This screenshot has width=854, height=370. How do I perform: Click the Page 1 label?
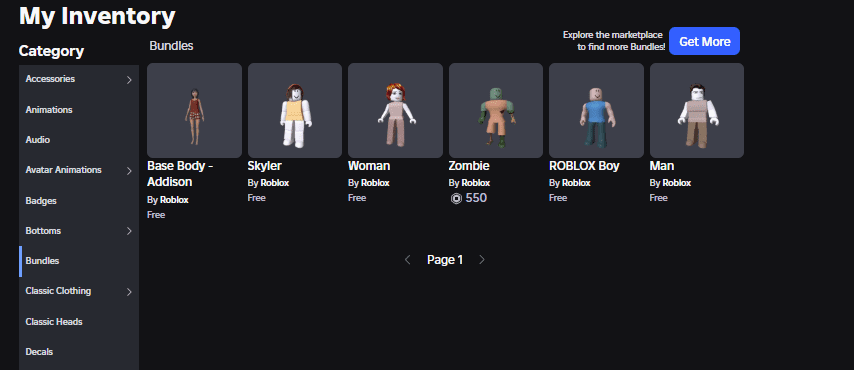[x=445, y=260]
